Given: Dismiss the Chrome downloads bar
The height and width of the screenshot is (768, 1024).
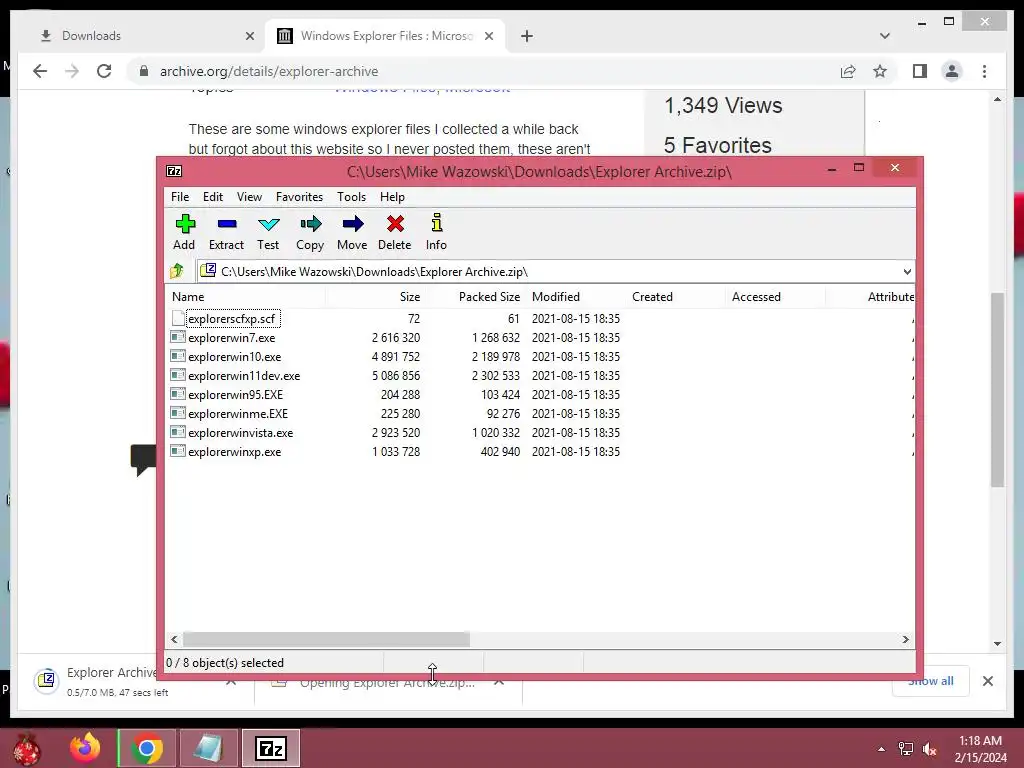Looking at the screenshot, I should point(987,681).
